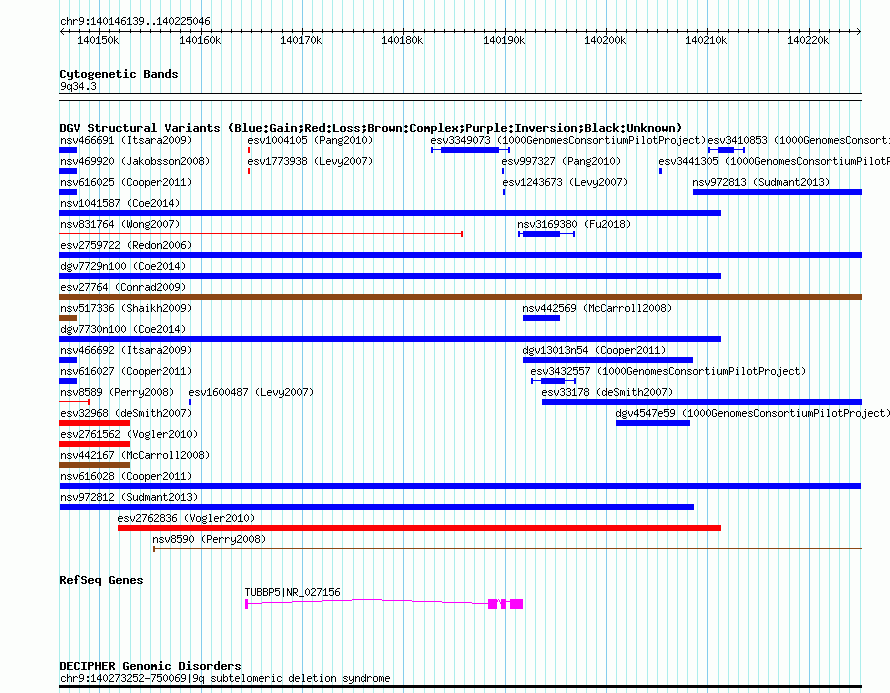
Task: Click the esv3410853 variant label
Action: pos(799,140)
